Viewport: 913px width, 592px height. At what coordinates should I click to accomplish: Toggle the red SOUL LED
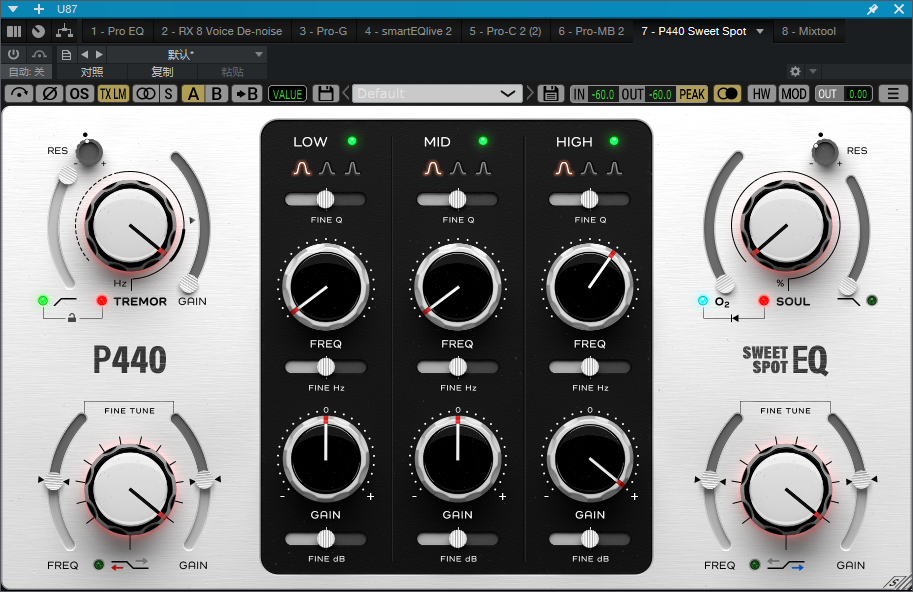point(764,301)
